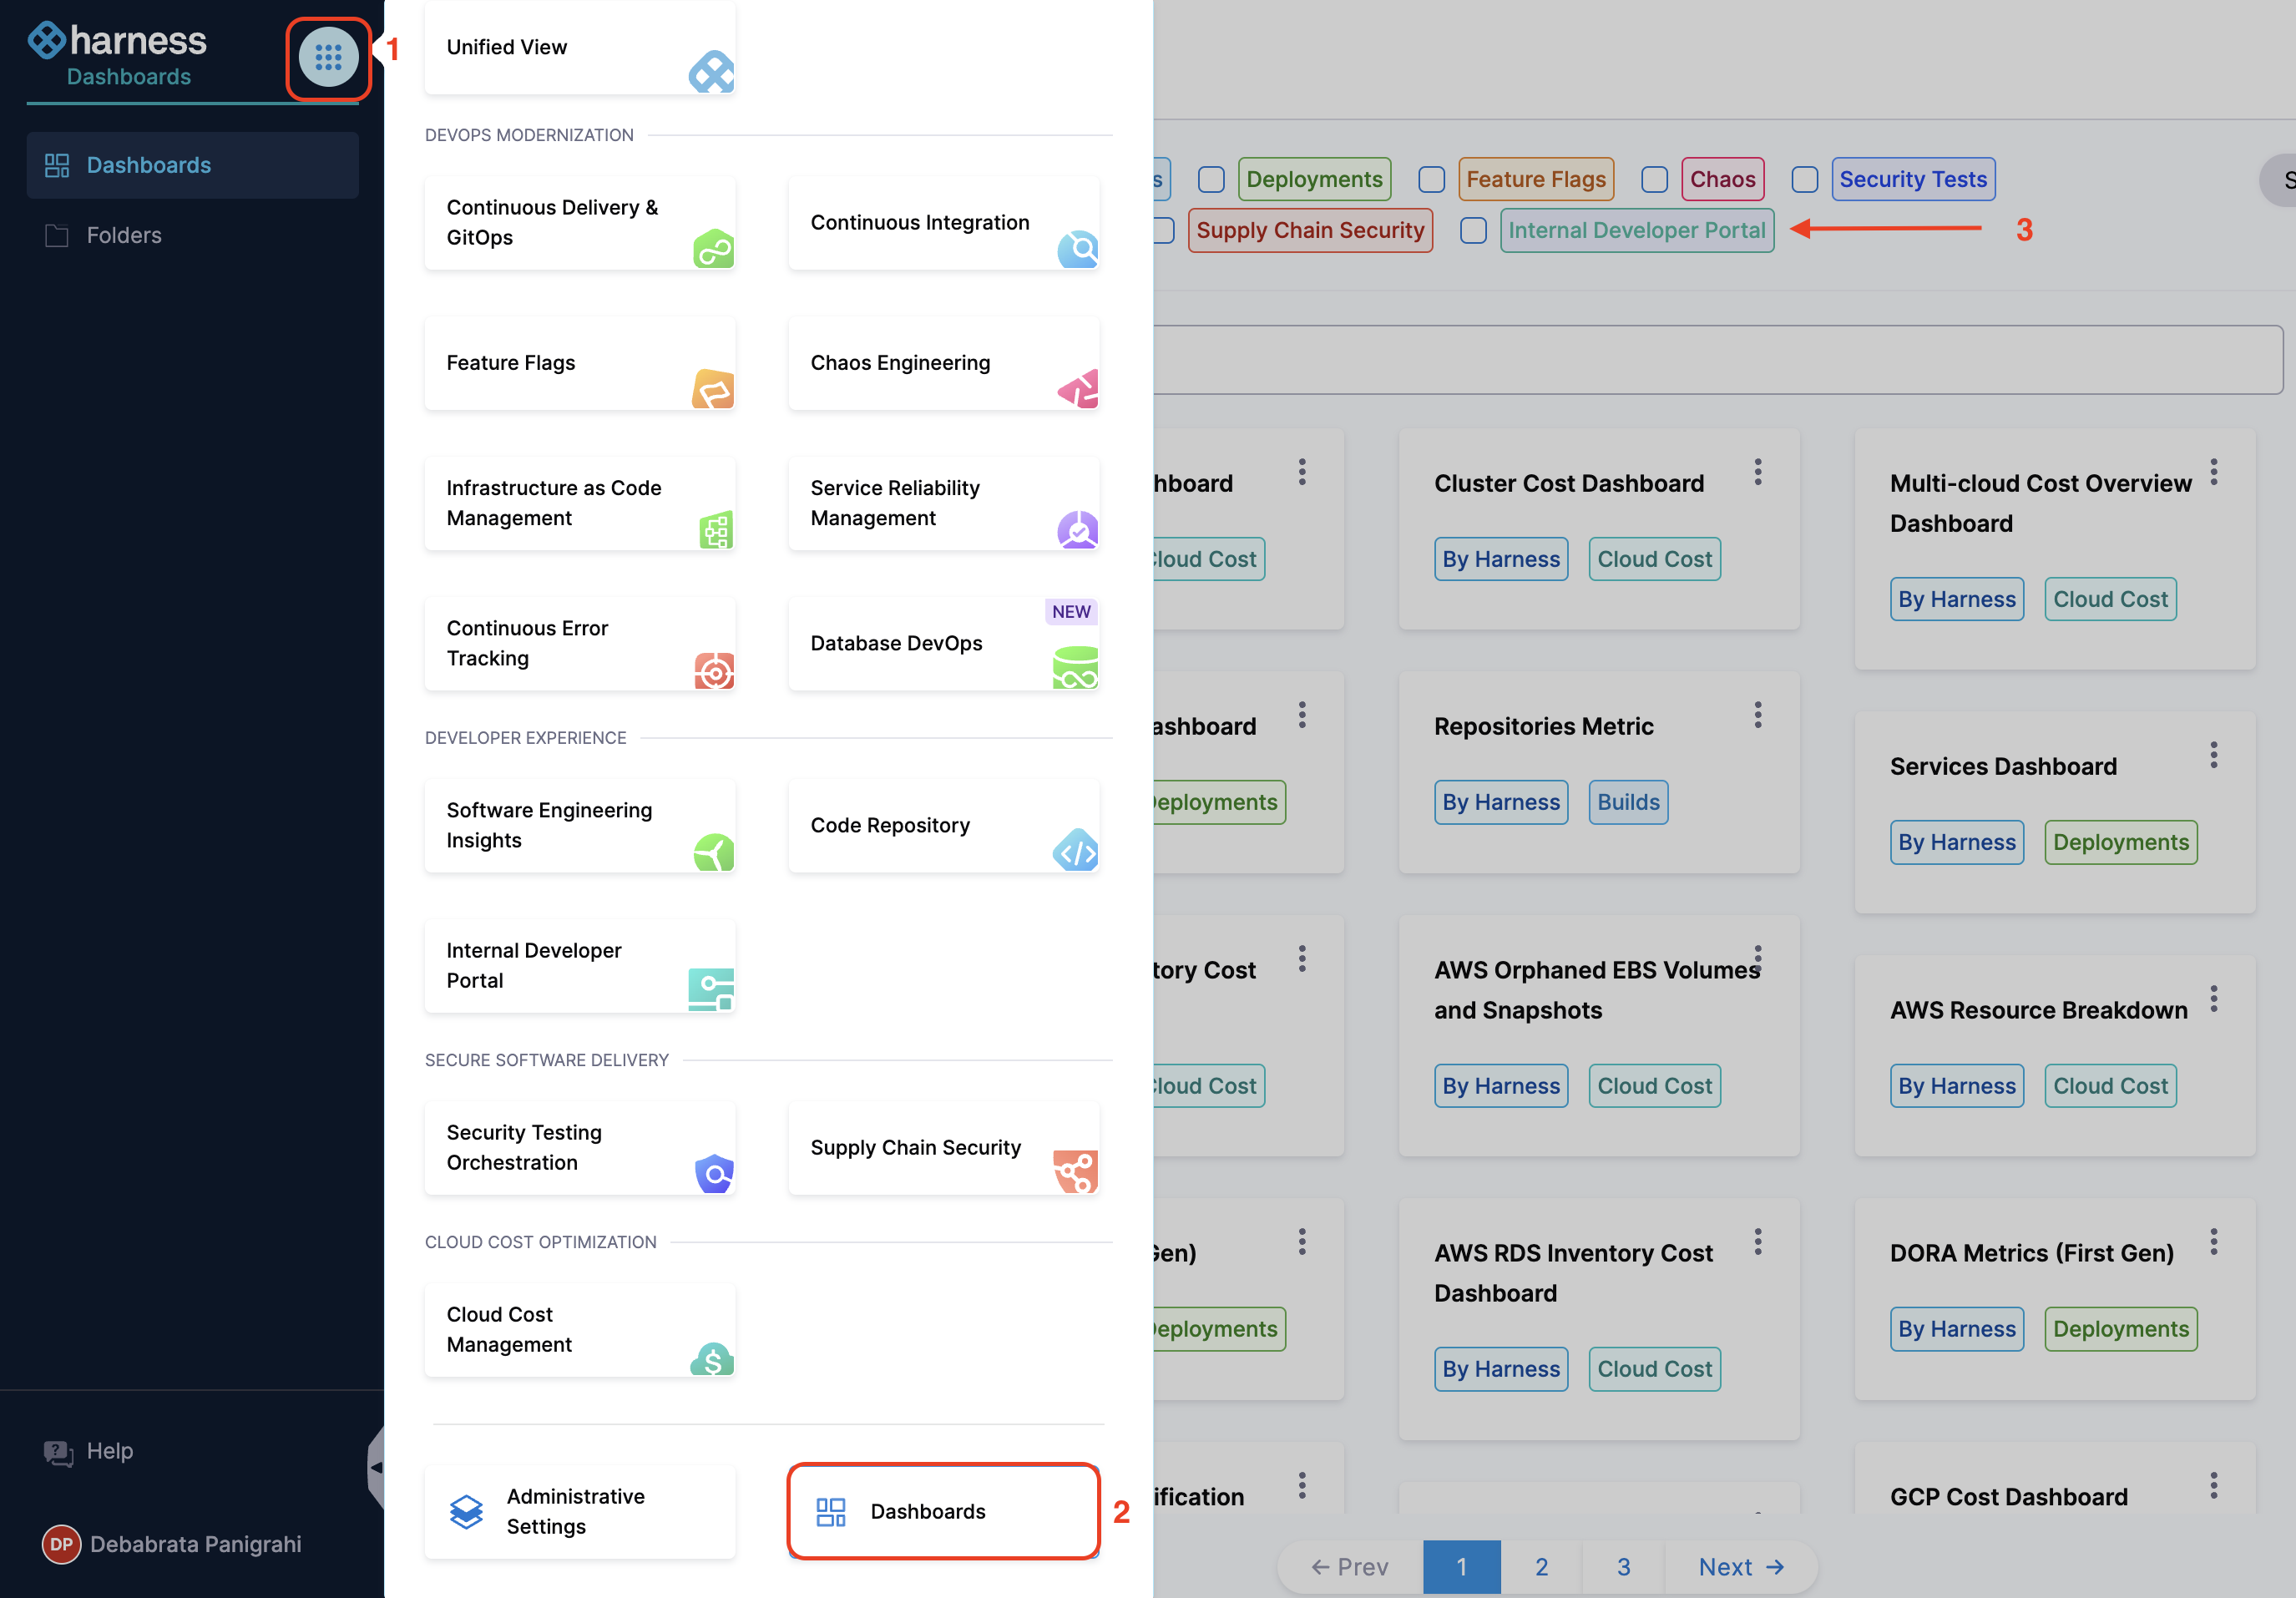
Task: Select the Cloud Cost Management module
Action: 580,1330
